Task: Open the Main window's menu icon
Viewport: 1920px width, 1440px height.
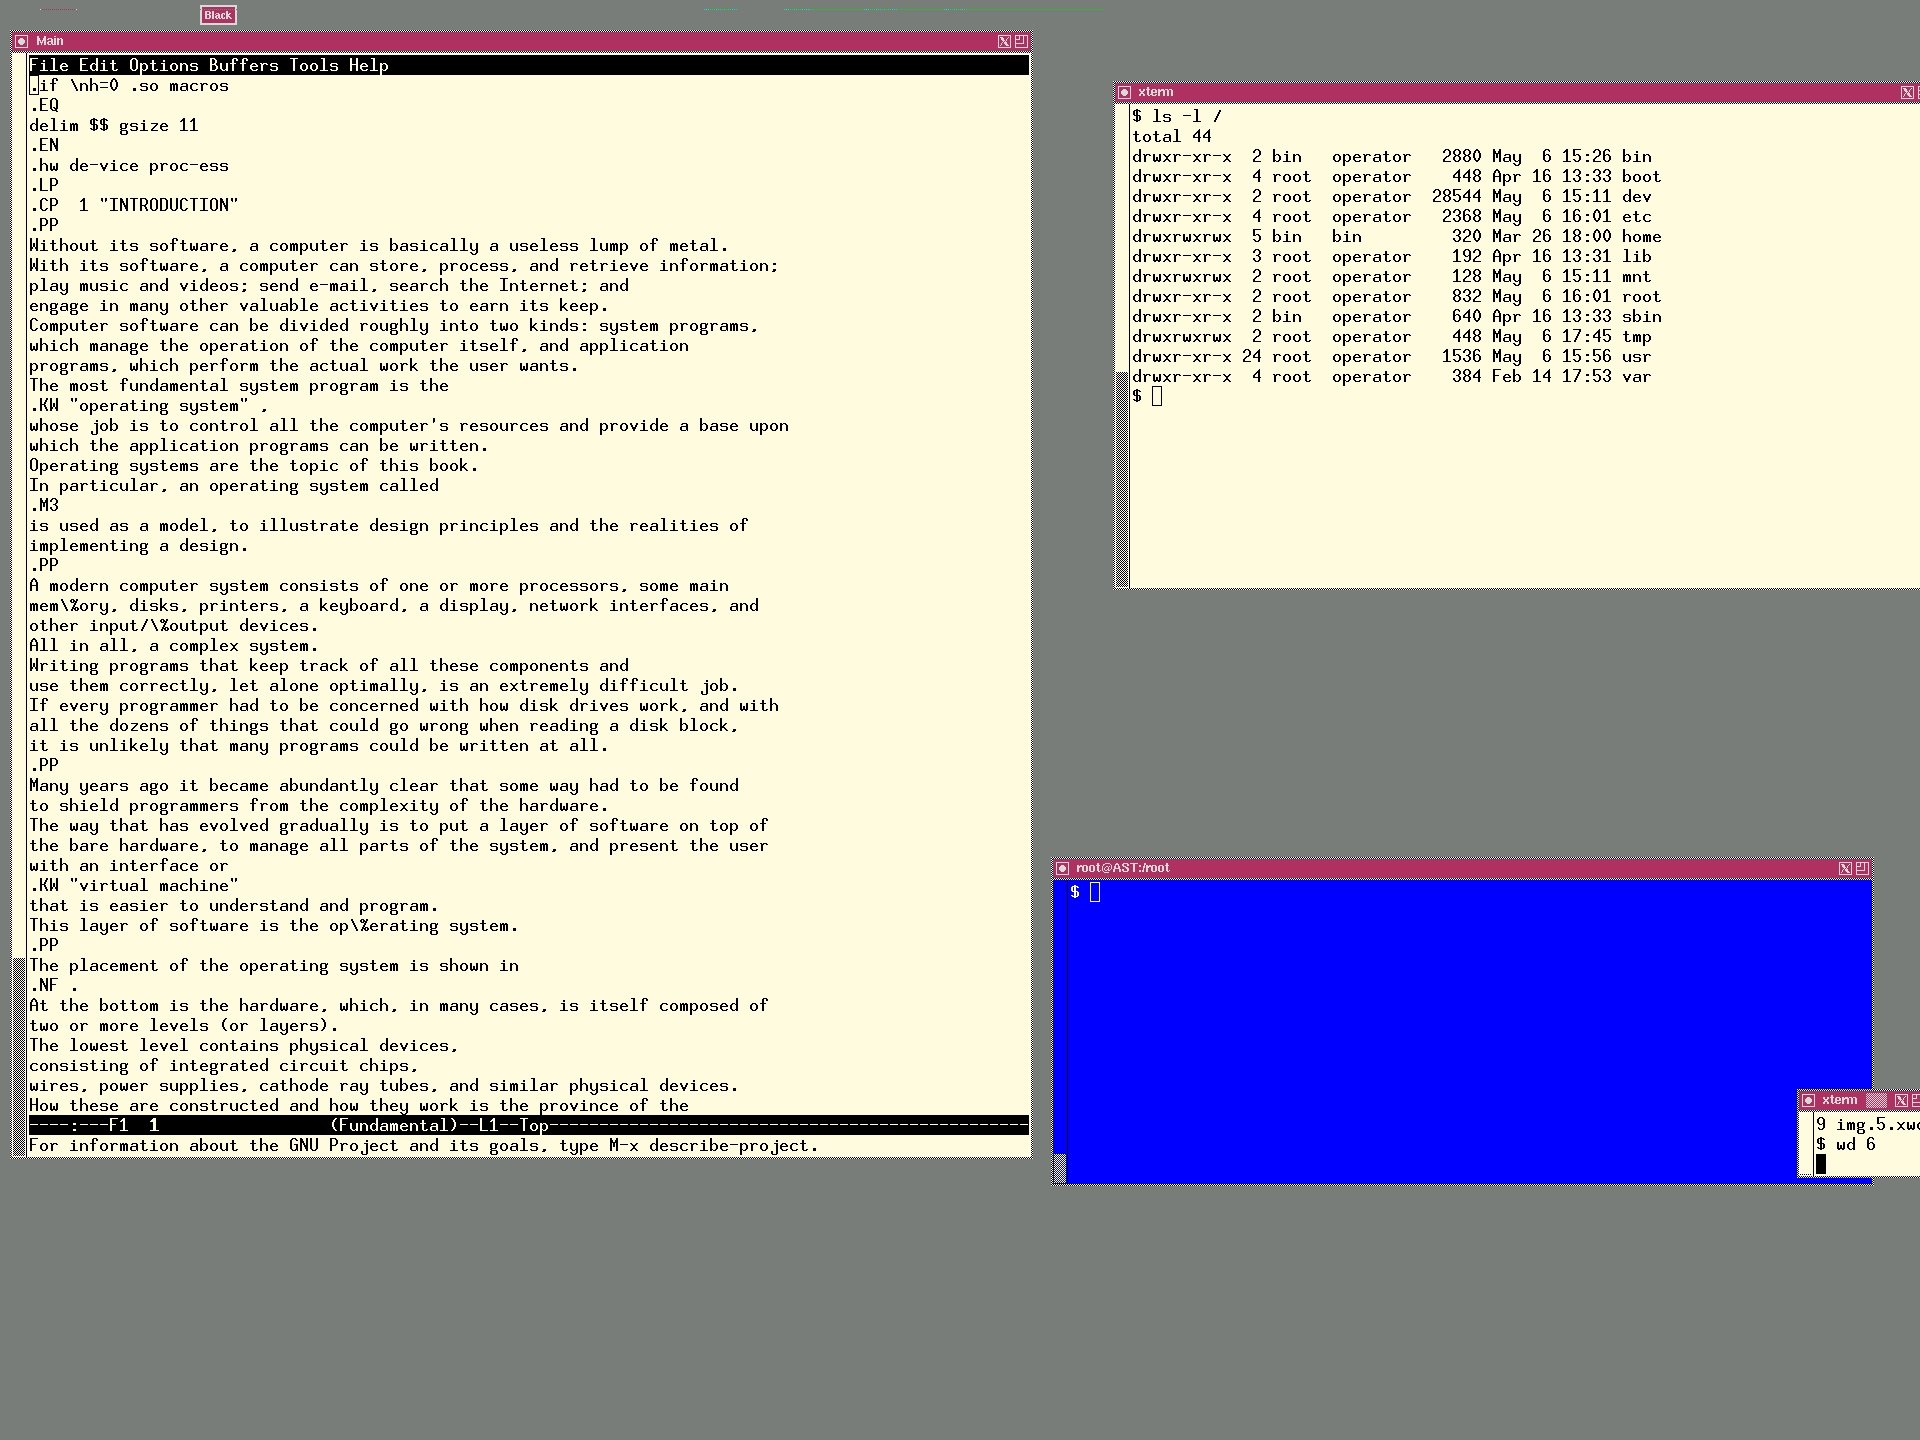Action: (22, 41)
